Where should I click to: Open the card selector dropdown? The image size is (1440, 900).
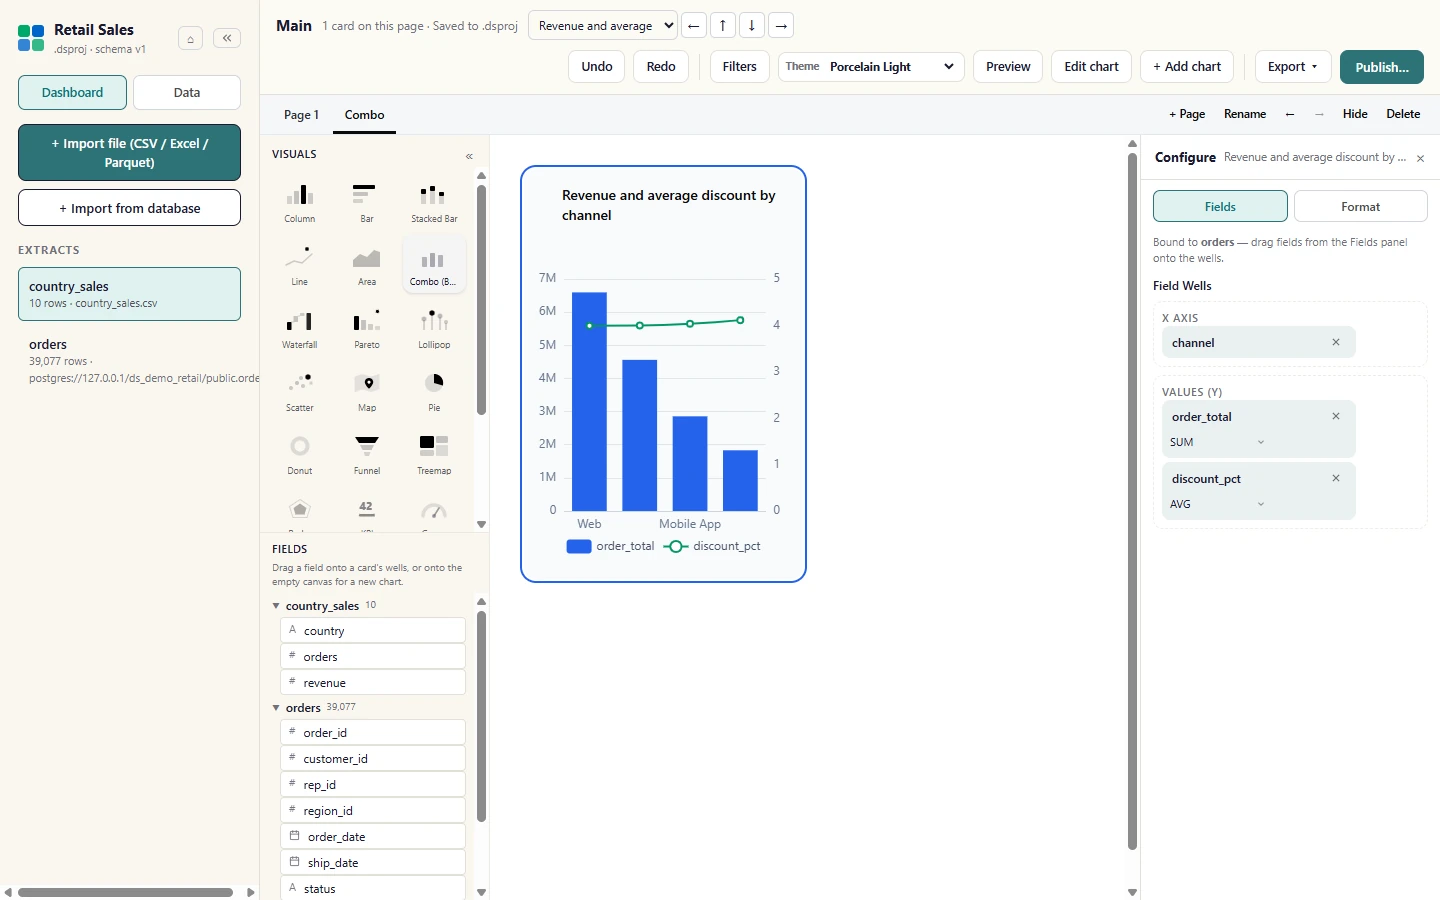(x=603, y=26)
